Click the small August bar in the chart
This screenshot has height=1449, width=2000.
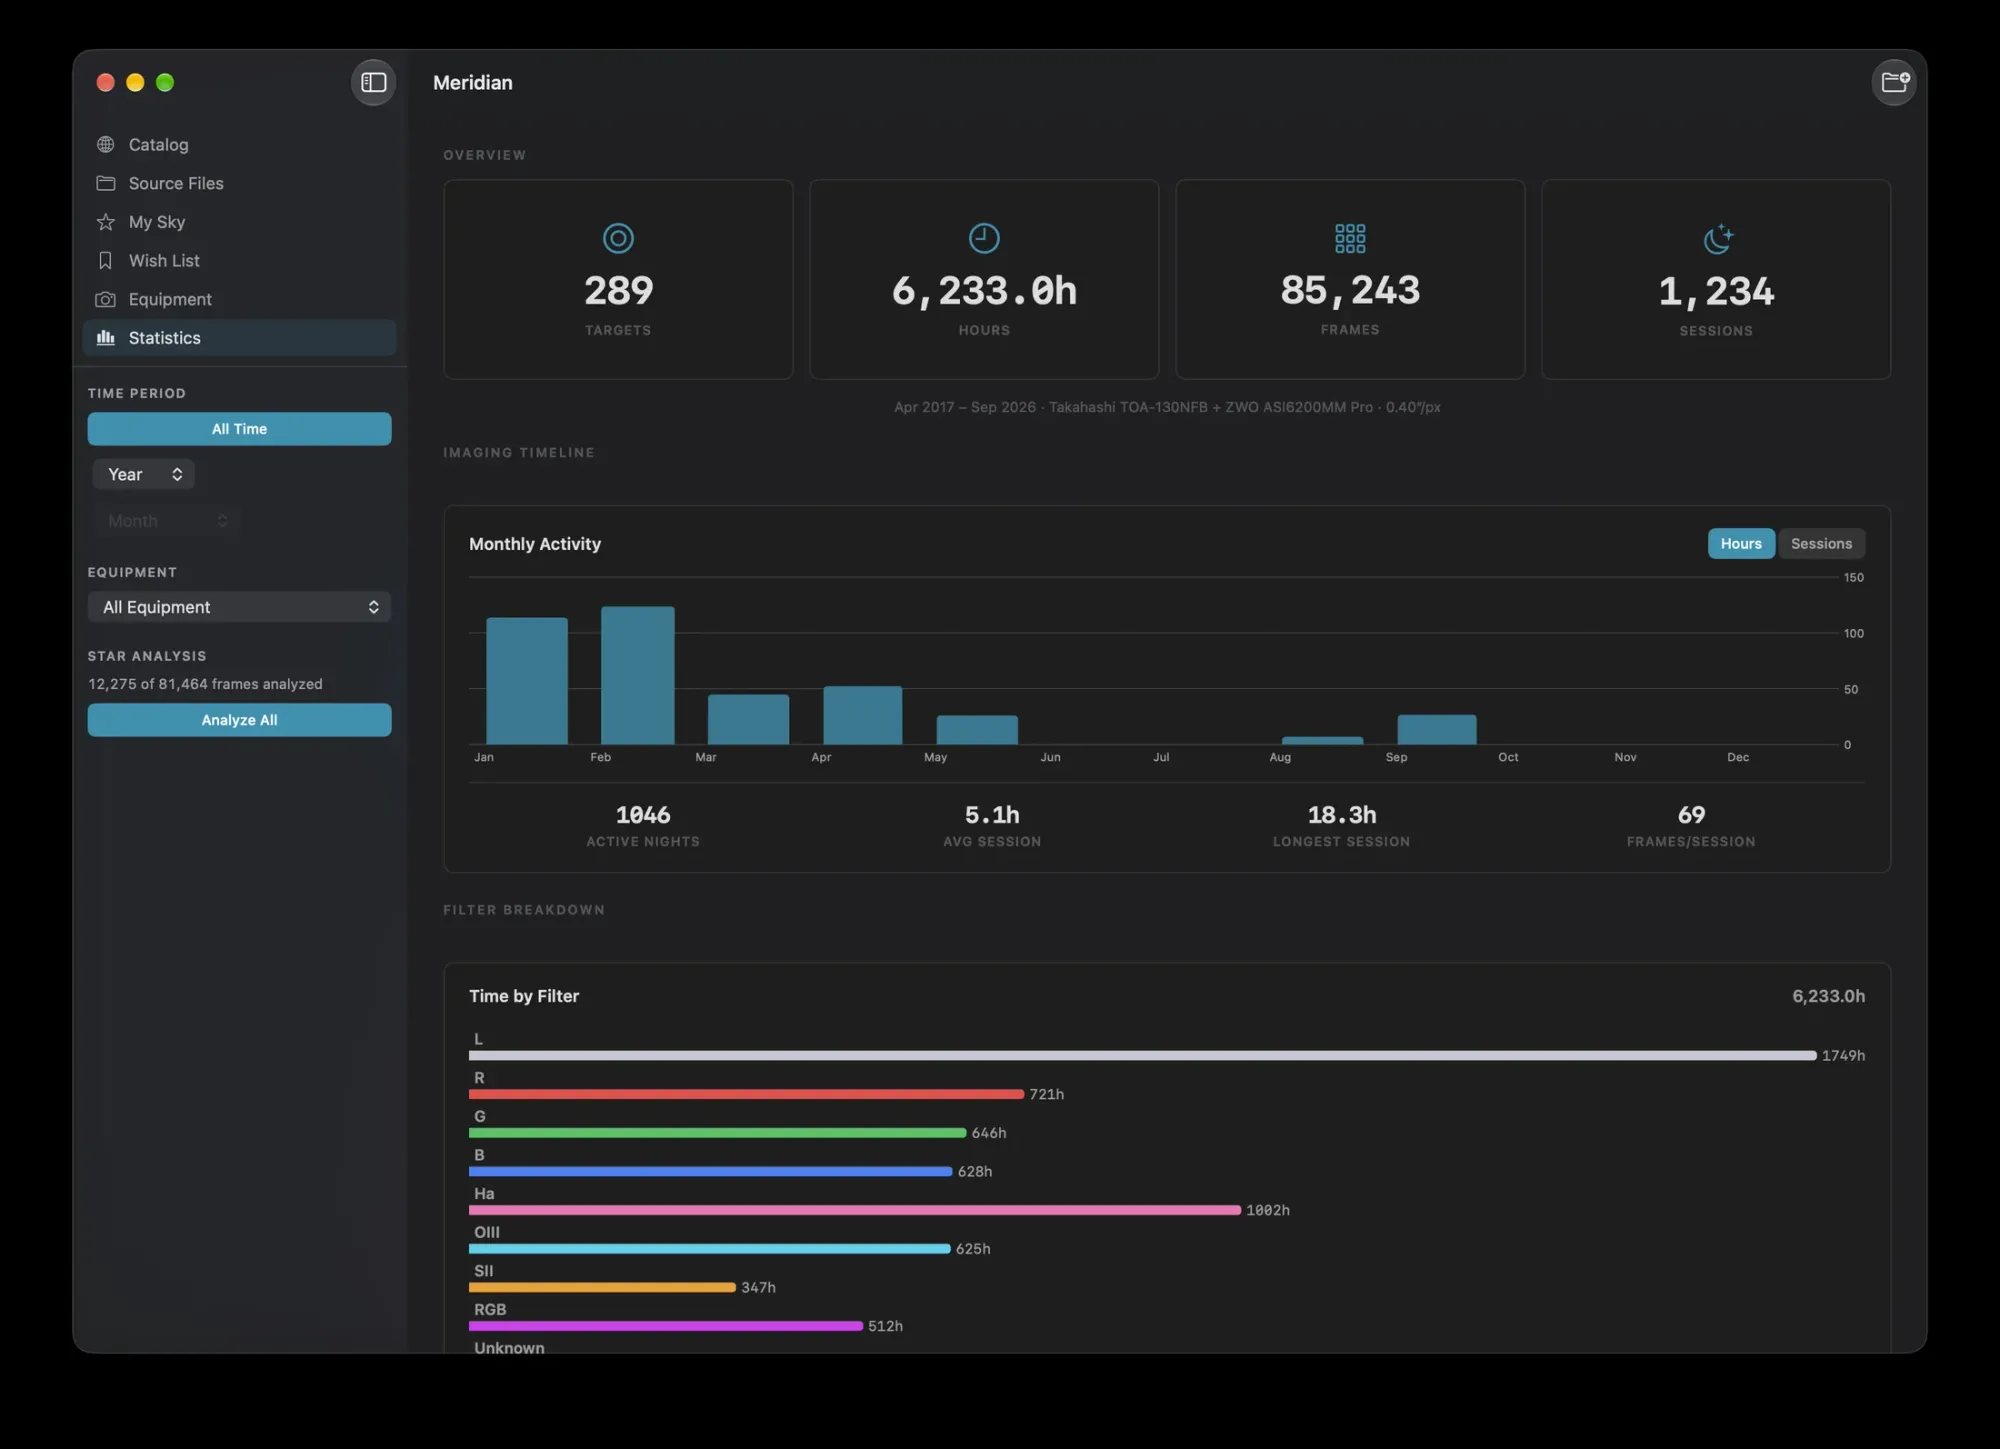[x=1322, y=741]
